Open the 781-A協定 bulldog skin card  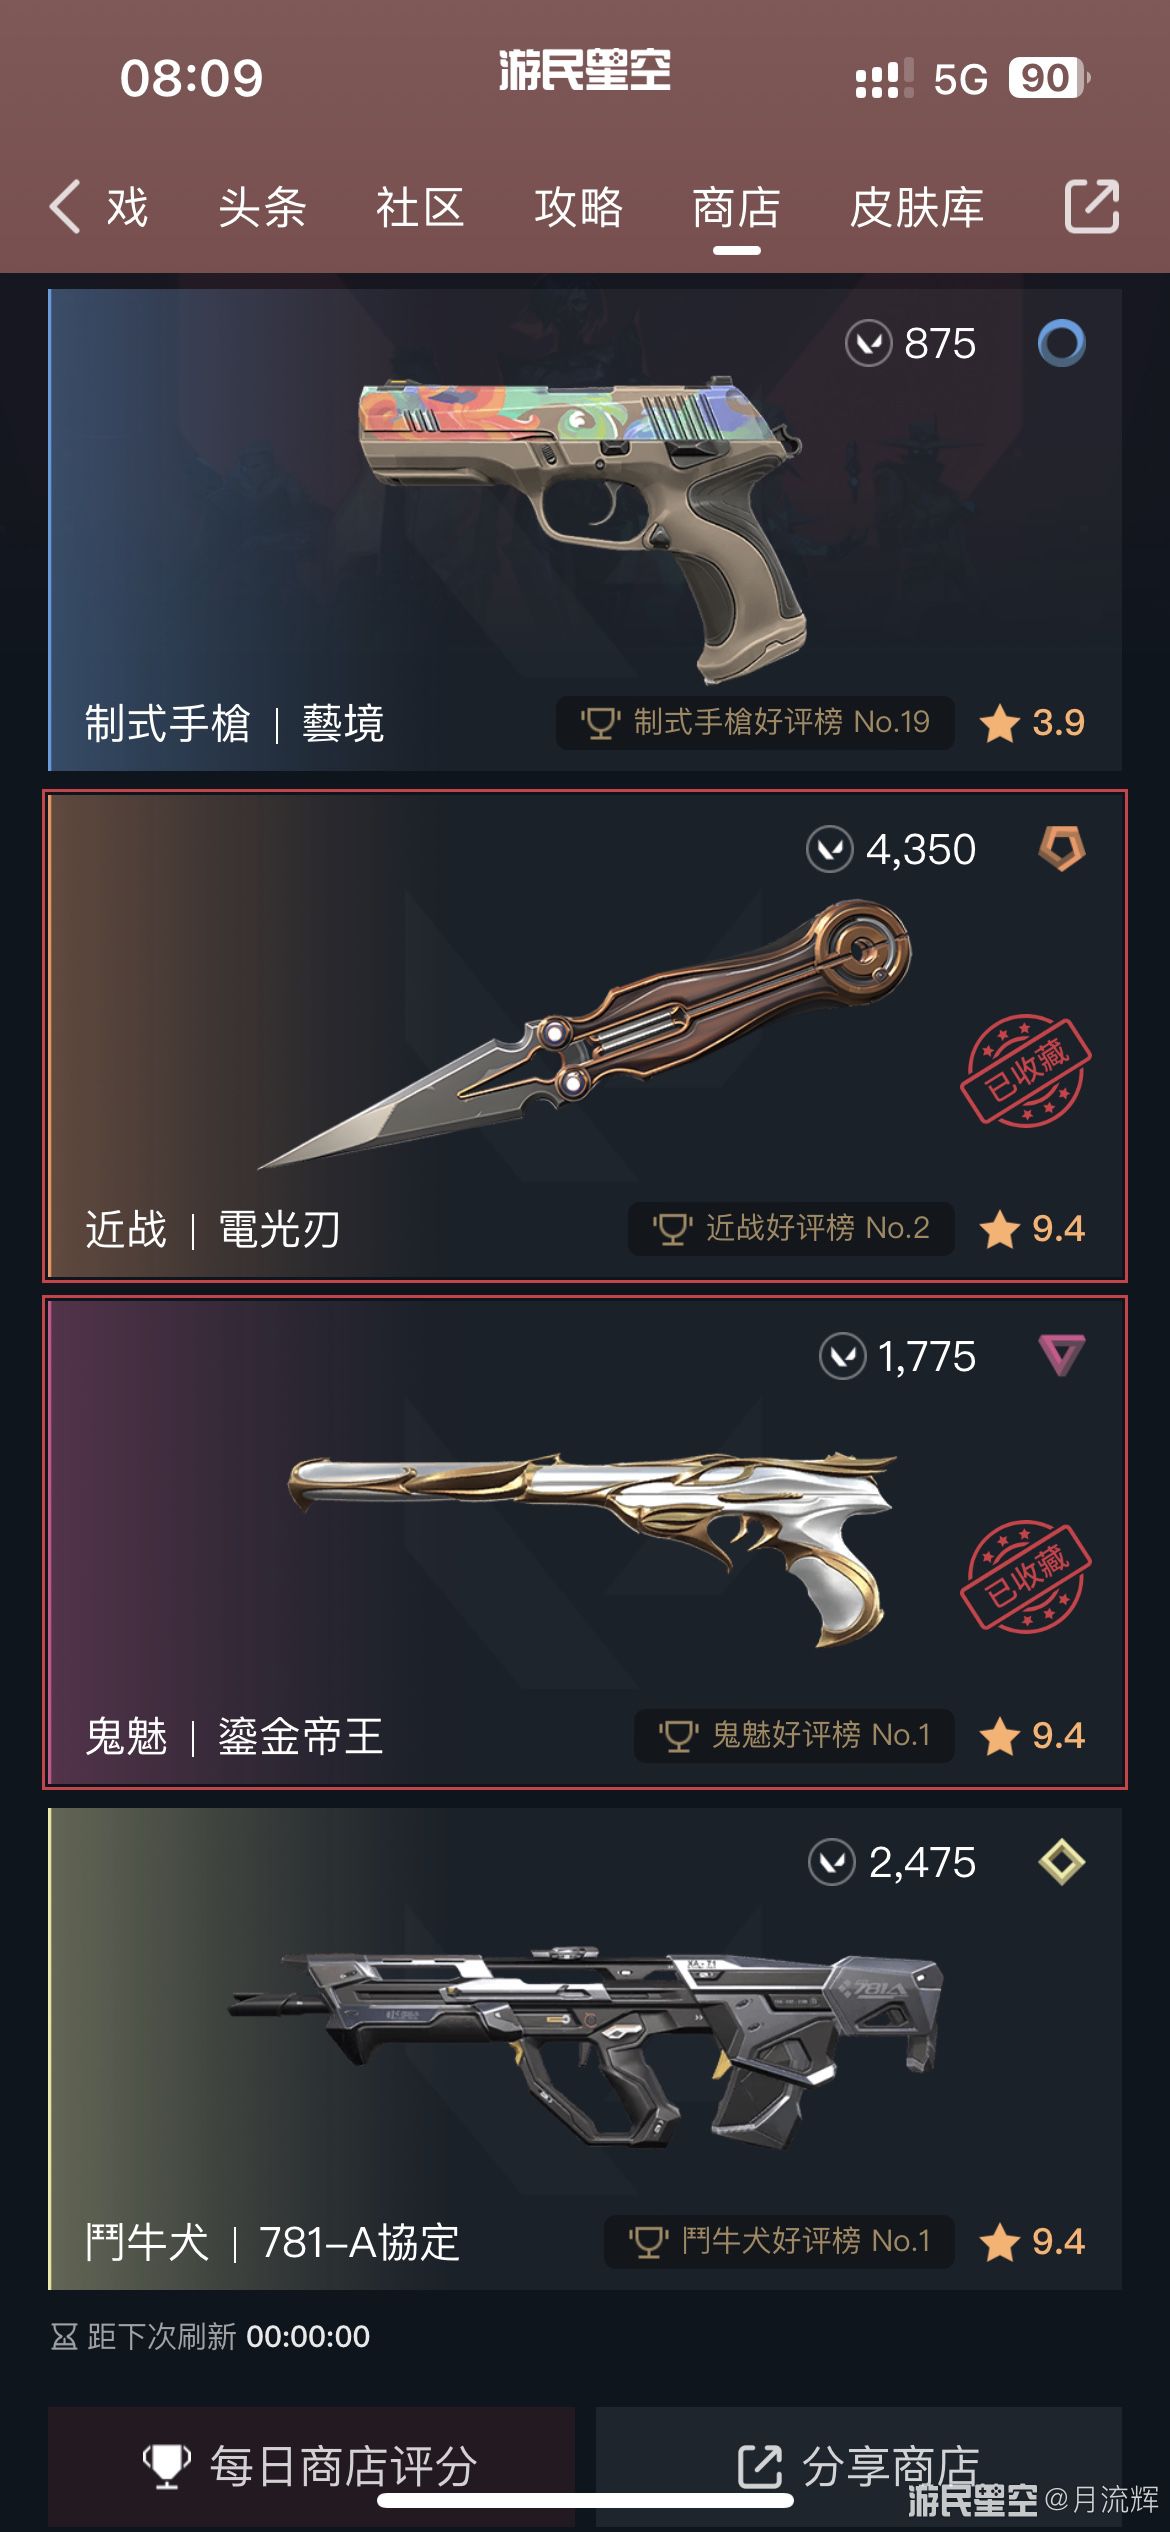click(x=585, y=2049)
